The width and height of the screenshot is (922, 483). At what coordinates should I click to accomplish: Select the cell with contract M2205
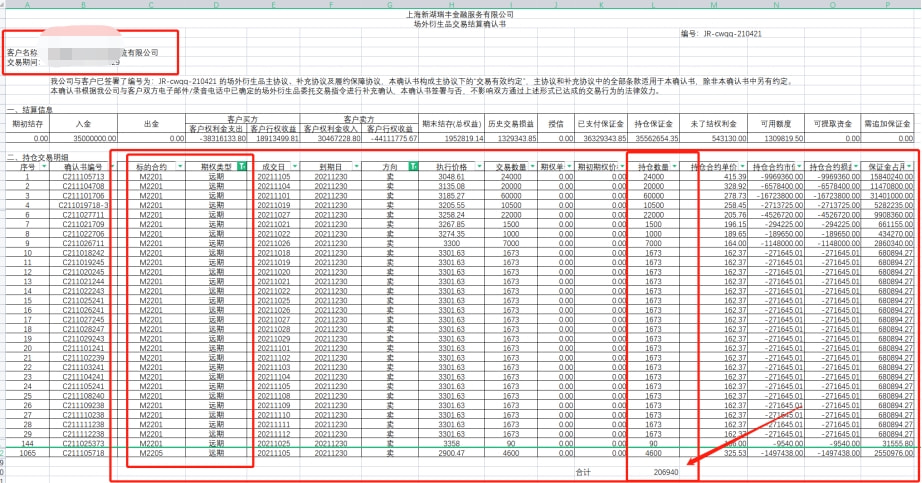pos(151,453)
